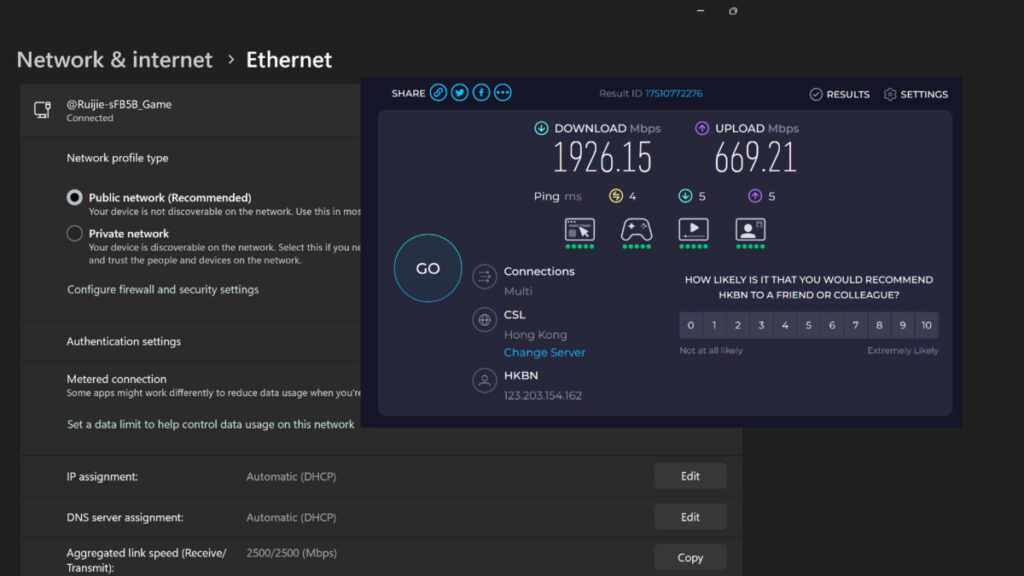Rate HKBN recommendation as 0
This screenshot has height=576, width=1024.
(690, 325)
